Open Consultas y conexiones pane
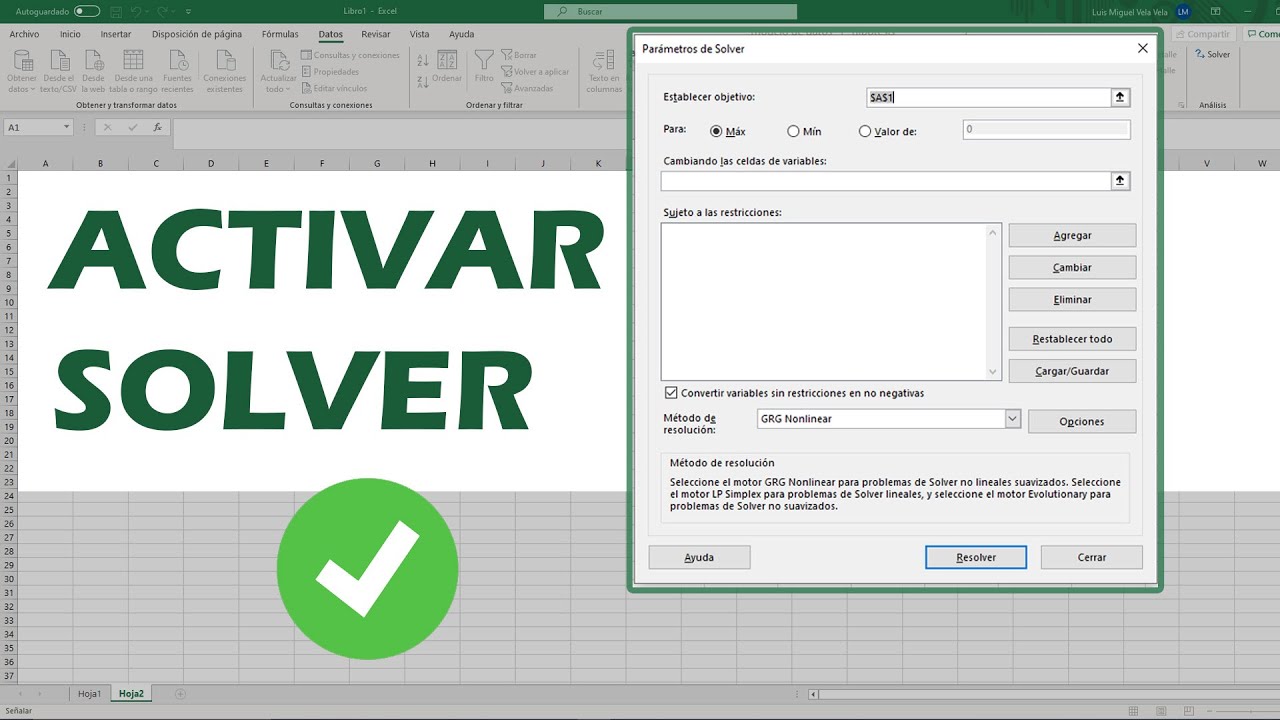This screenshot has width=1280, height=720. [x=350, y=55]
